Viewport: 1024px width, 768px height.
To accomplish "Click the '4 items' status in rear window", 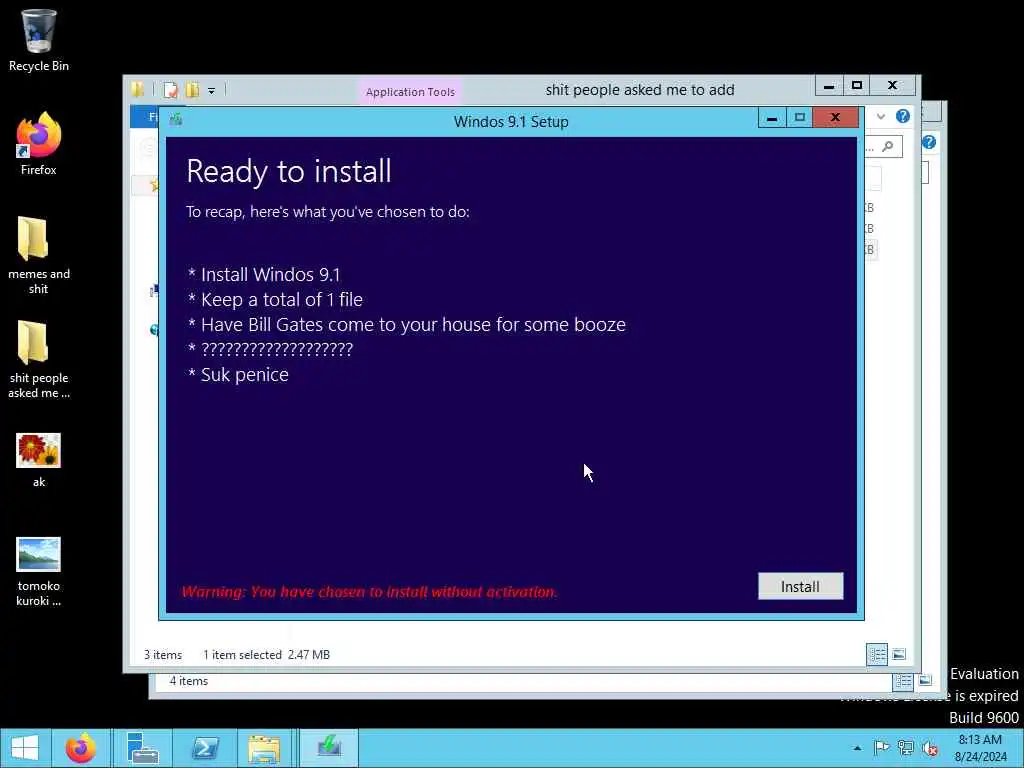I will pos(189,680).
